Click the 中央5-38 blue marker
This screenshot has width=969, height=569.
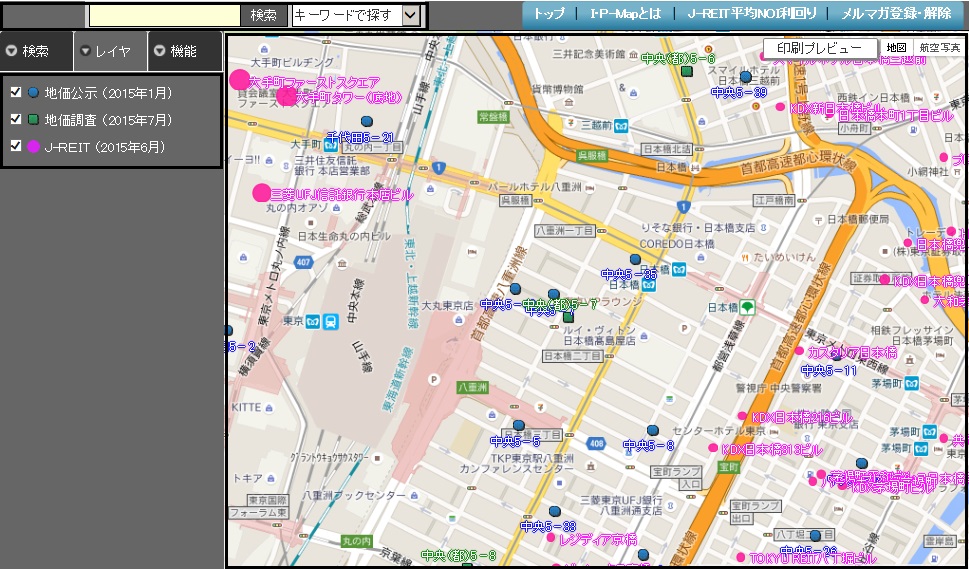pos(554,512)
